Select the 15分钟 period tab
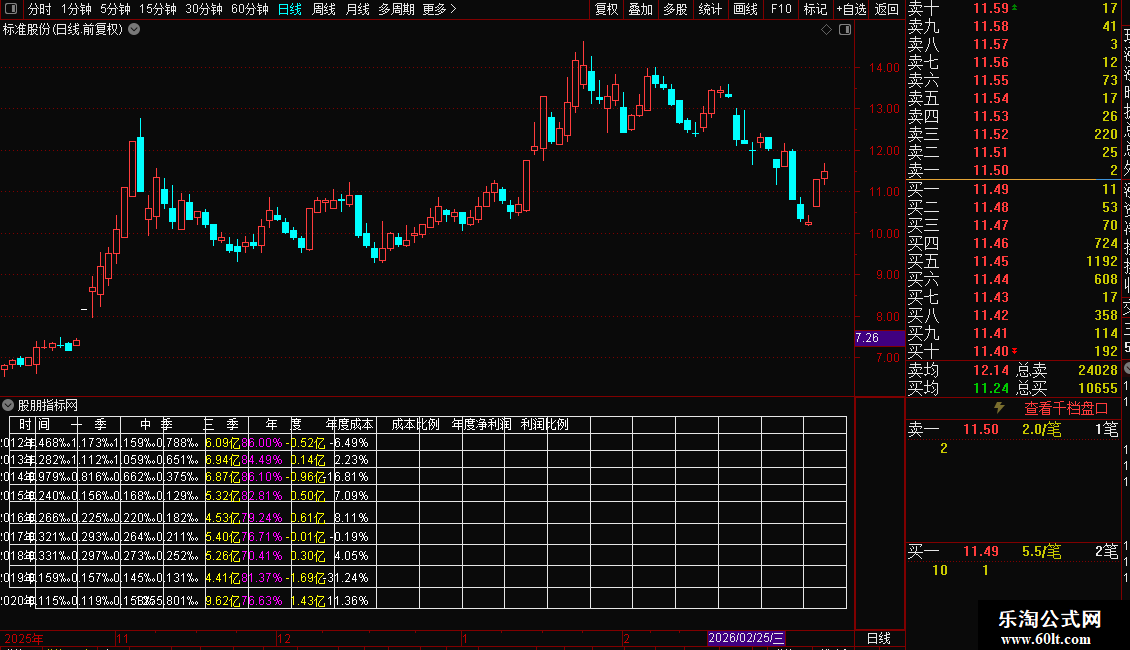 click(x=157, y=9)
